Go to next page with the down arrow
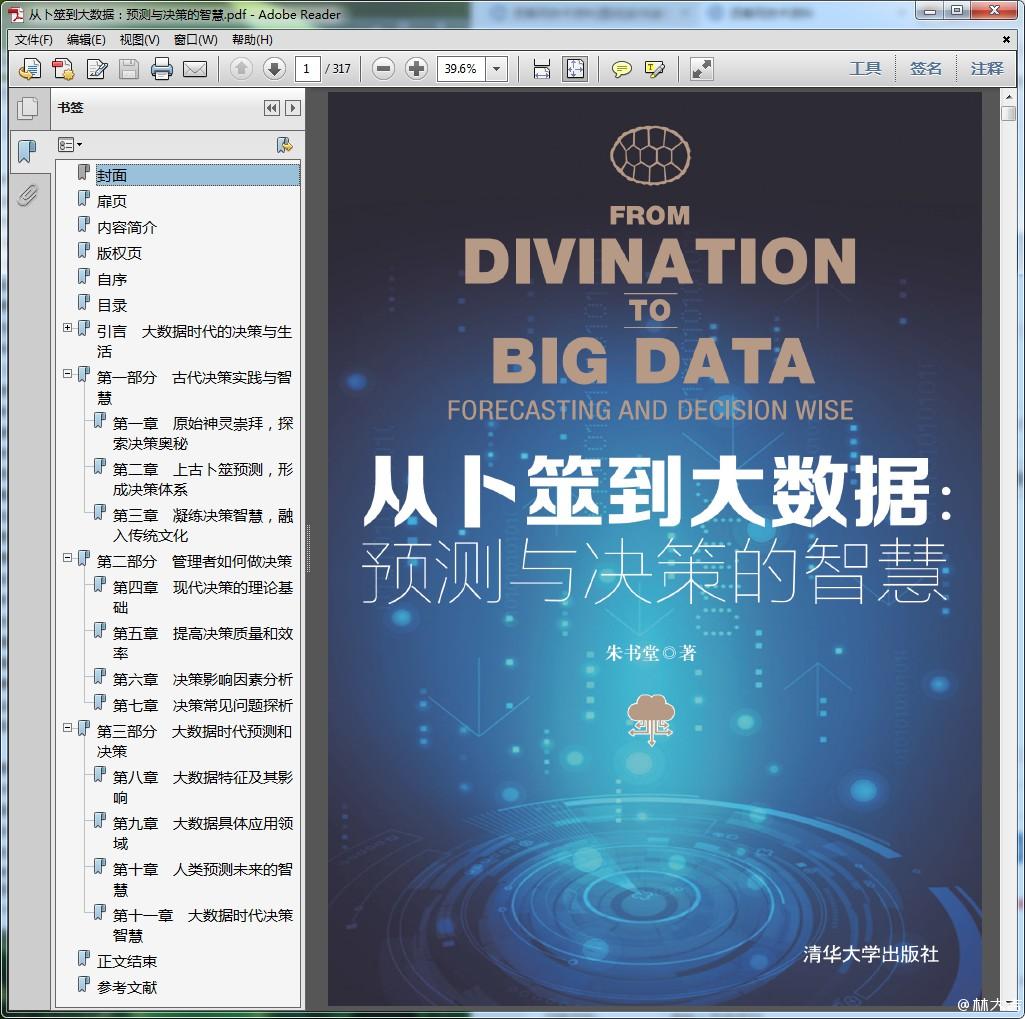 (274, 69)
